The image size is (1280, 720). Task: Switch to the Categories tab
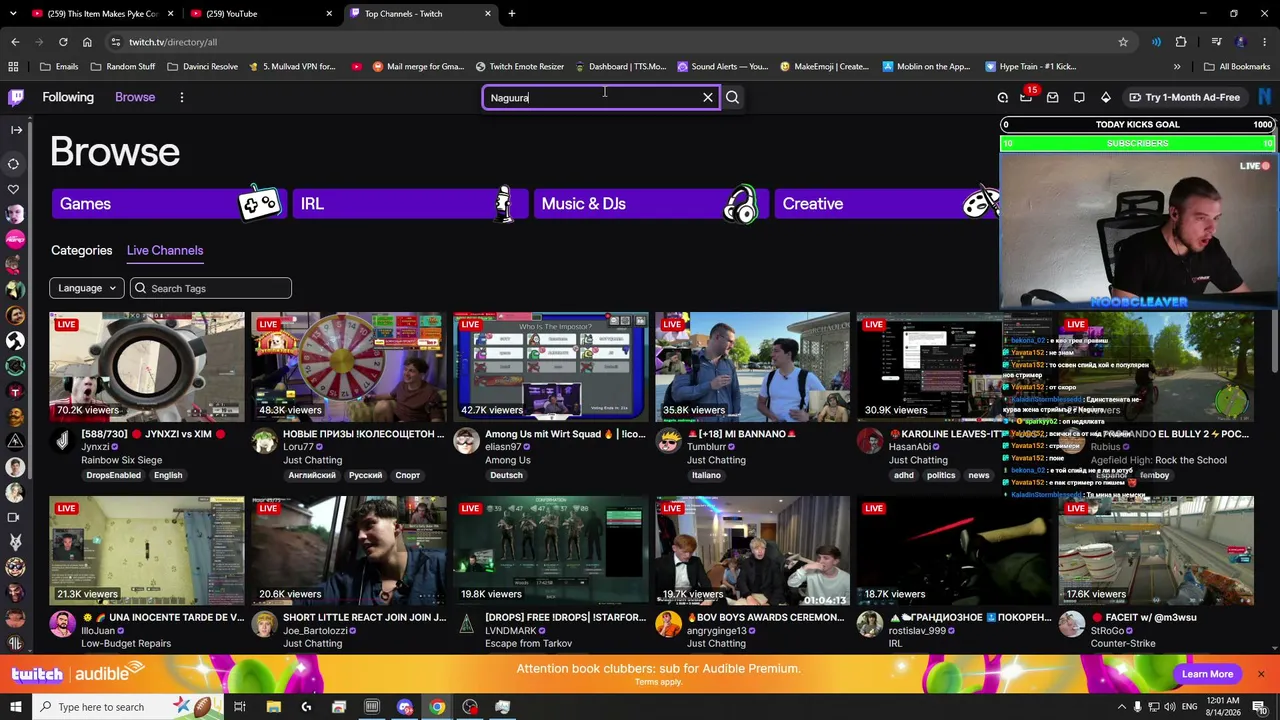point(82,251)
